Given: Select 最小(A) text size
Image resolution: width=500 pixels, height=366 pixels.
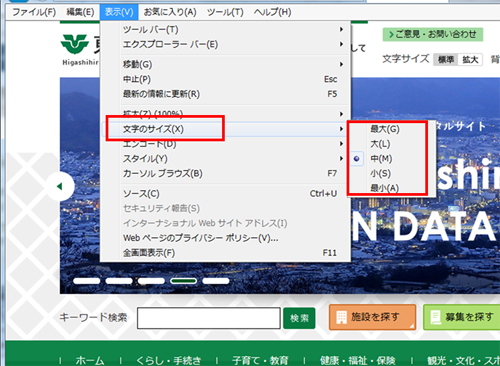Looking at the screenshot, I should (391, 188).
